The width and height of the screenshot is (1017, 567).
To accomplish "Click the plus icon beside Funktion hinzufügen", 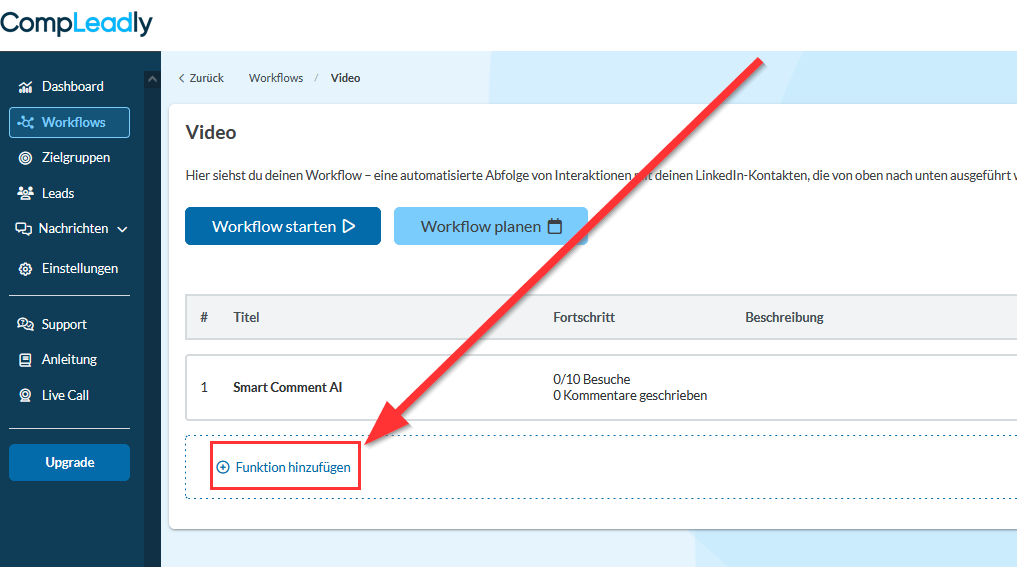I will click(223, 467).
